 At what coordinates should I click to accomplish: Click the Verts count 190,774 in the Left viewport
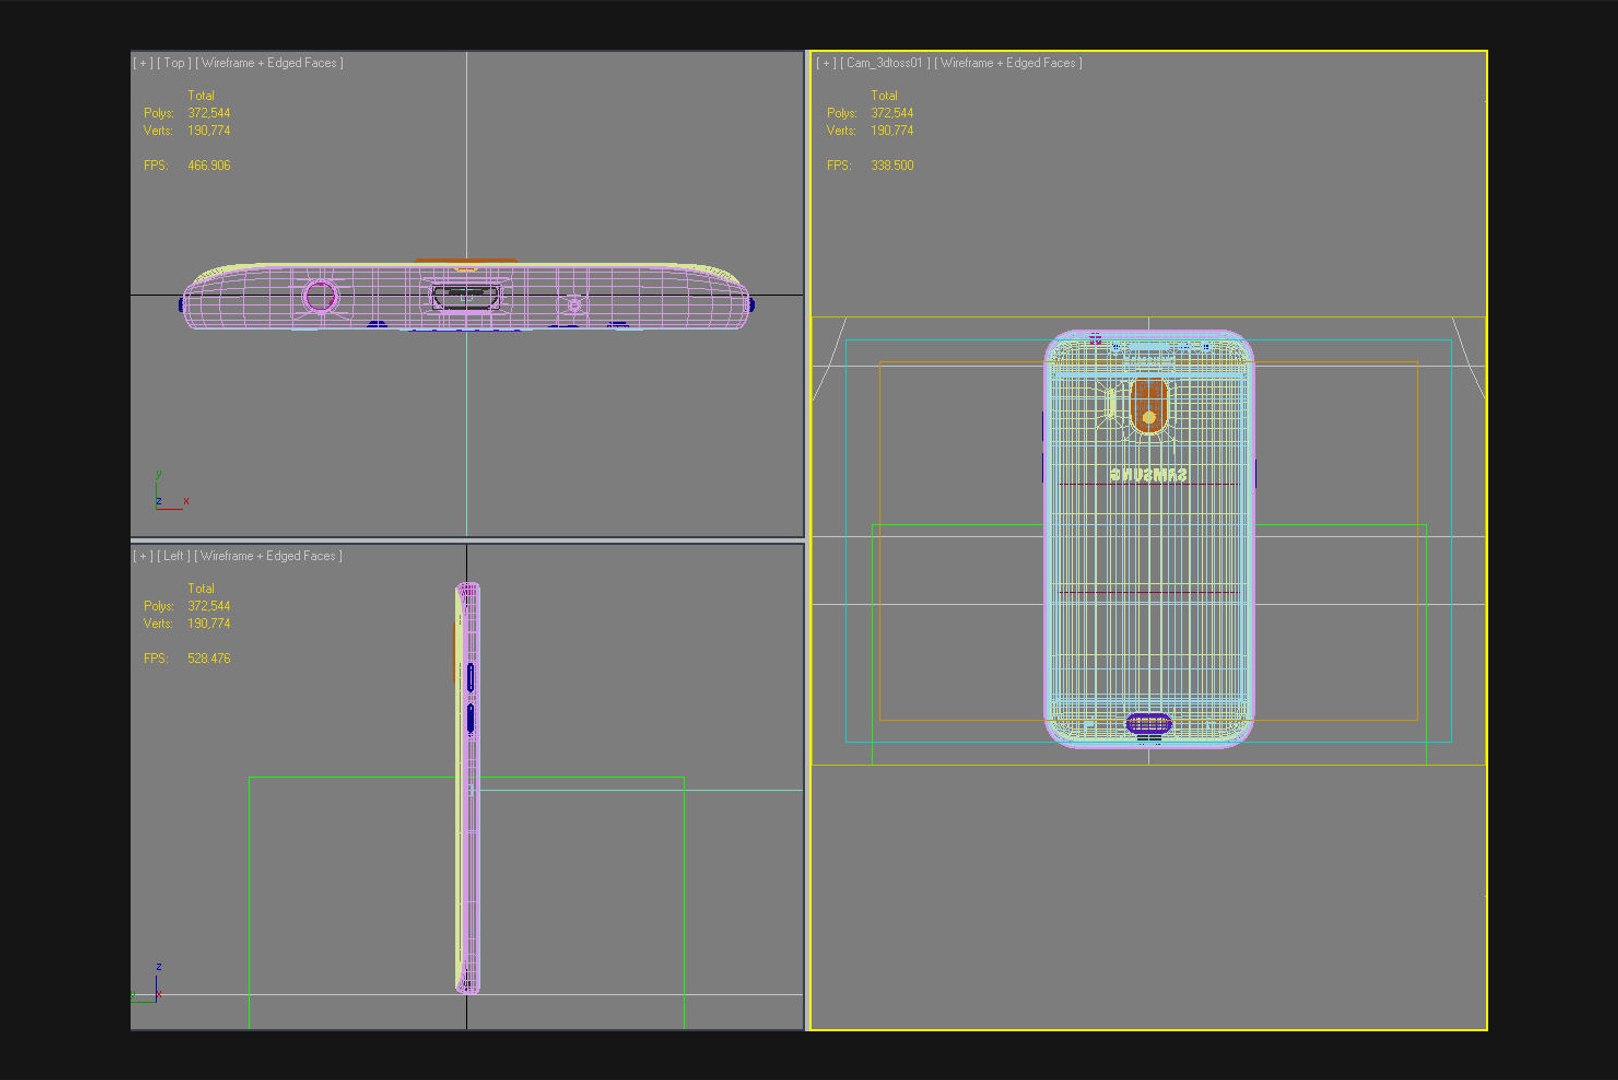pos(209,624)
